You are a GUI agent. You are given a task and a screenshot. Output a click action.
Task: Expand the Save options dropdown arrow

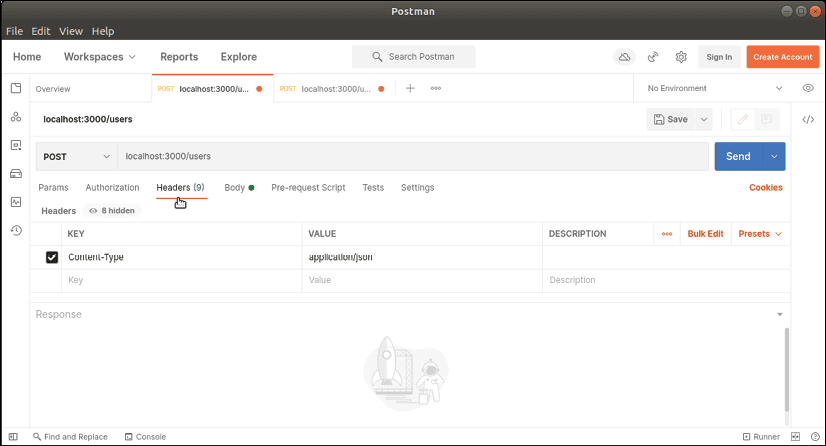pyautogui.click(x=704, y=120)
